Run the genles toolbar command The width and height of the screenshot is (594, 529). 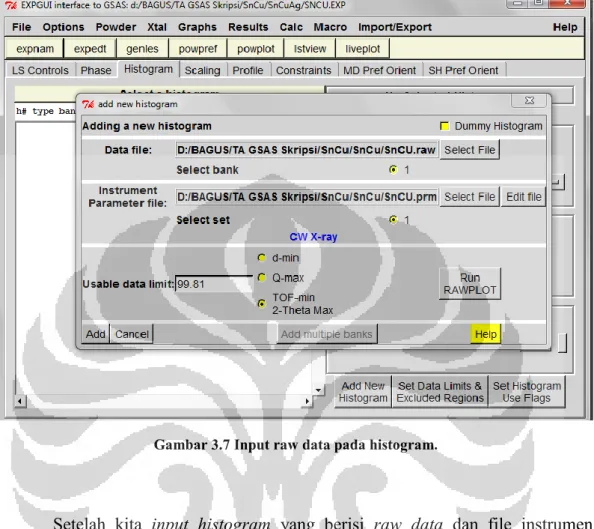coord(142,49)
